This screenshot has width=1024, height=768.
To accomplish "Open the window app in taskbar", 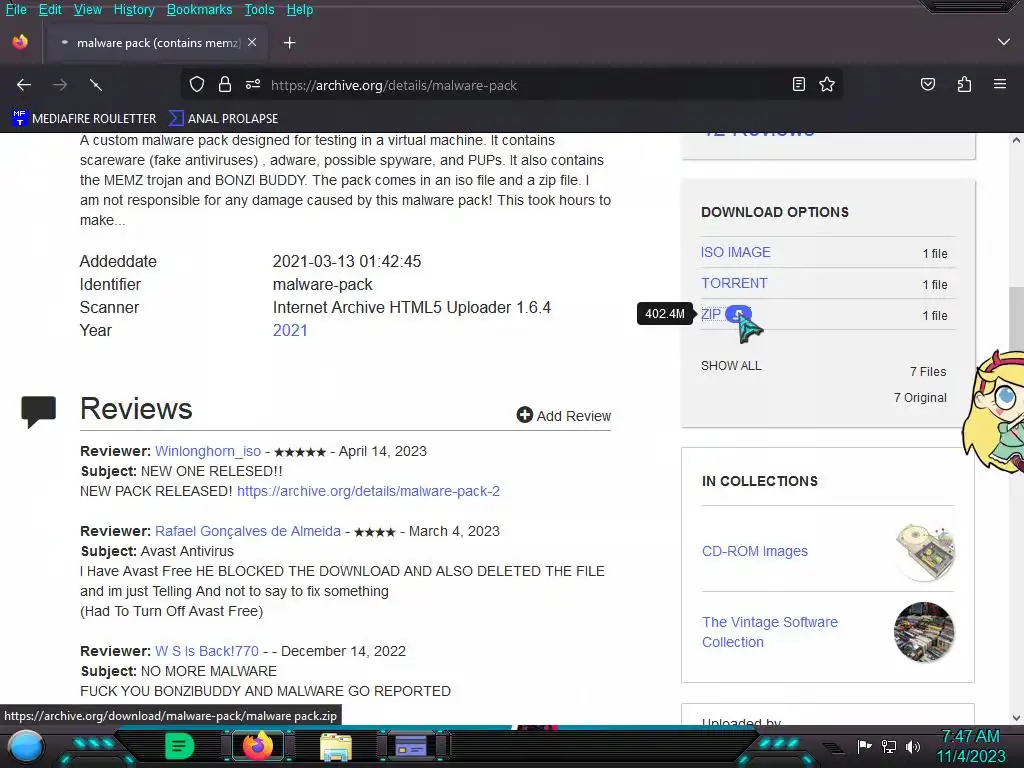I will click(411, 746).
